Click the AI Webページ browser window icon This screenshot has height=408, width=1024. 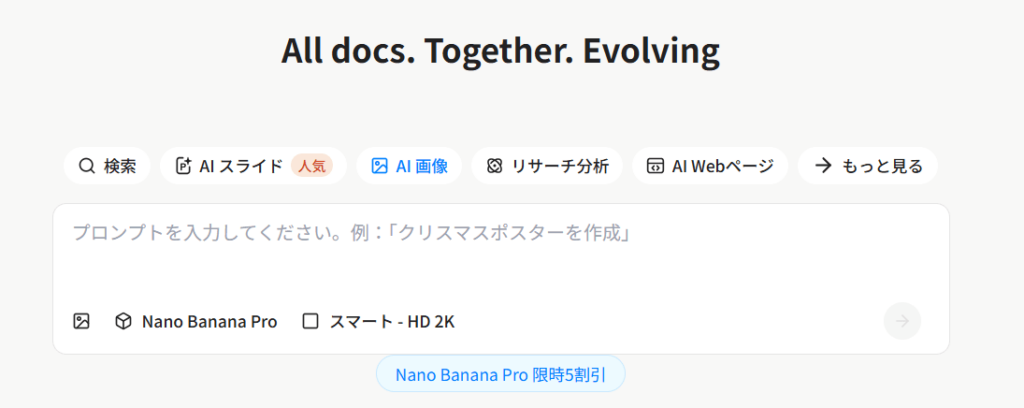[x=655, y=166]
